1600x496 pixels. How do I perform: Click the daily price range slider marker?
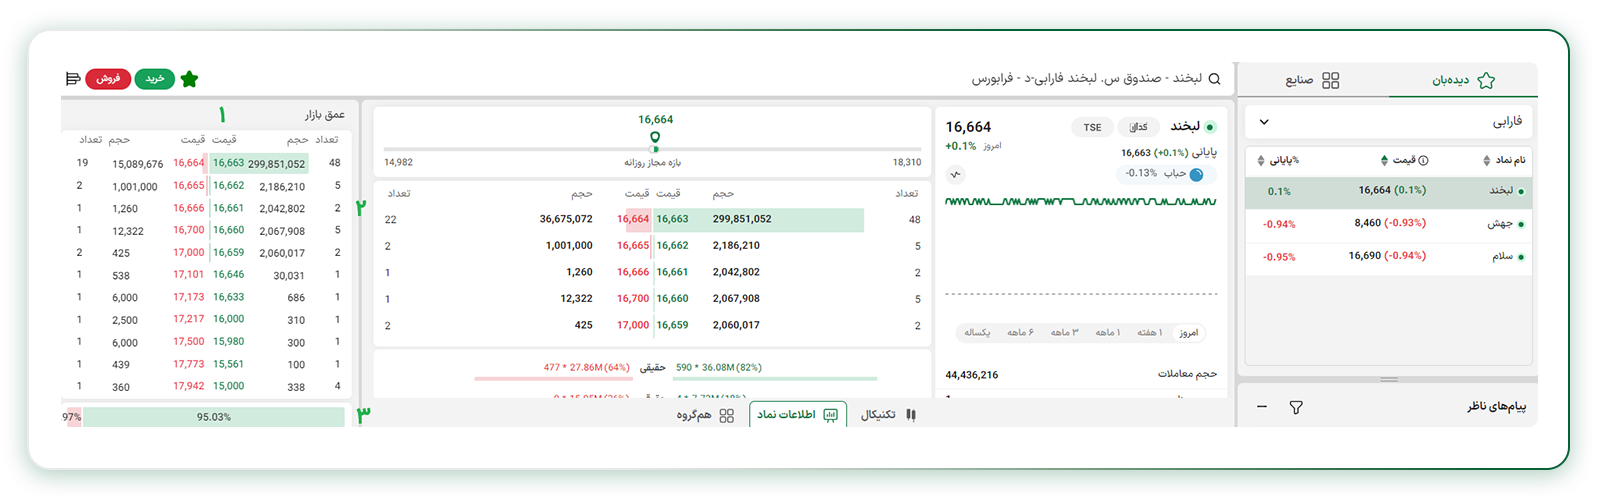coord(655,138)
